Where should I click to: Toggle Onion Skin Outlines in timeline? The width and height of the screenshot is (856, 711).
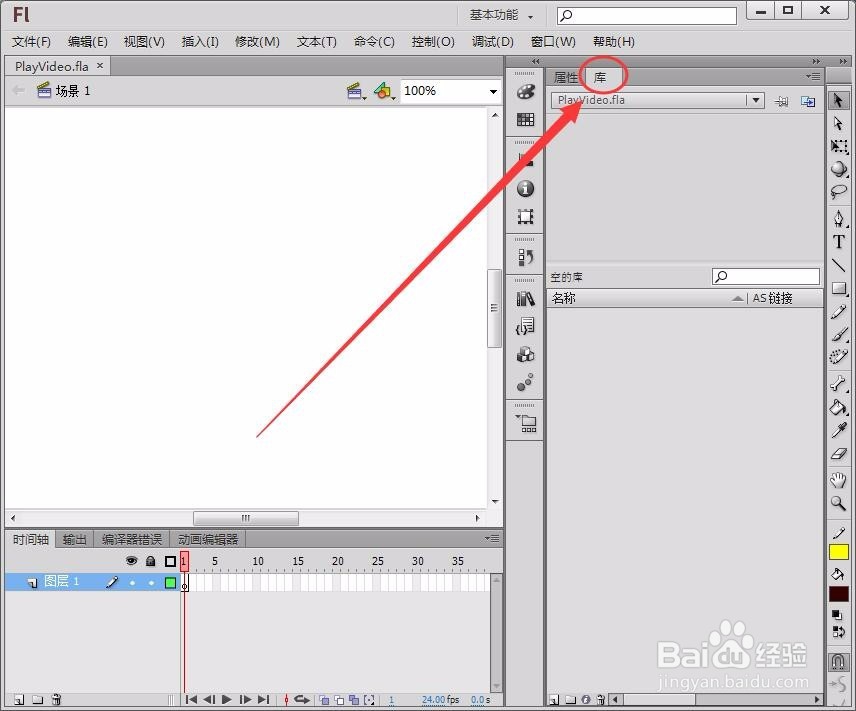point(339,700)
